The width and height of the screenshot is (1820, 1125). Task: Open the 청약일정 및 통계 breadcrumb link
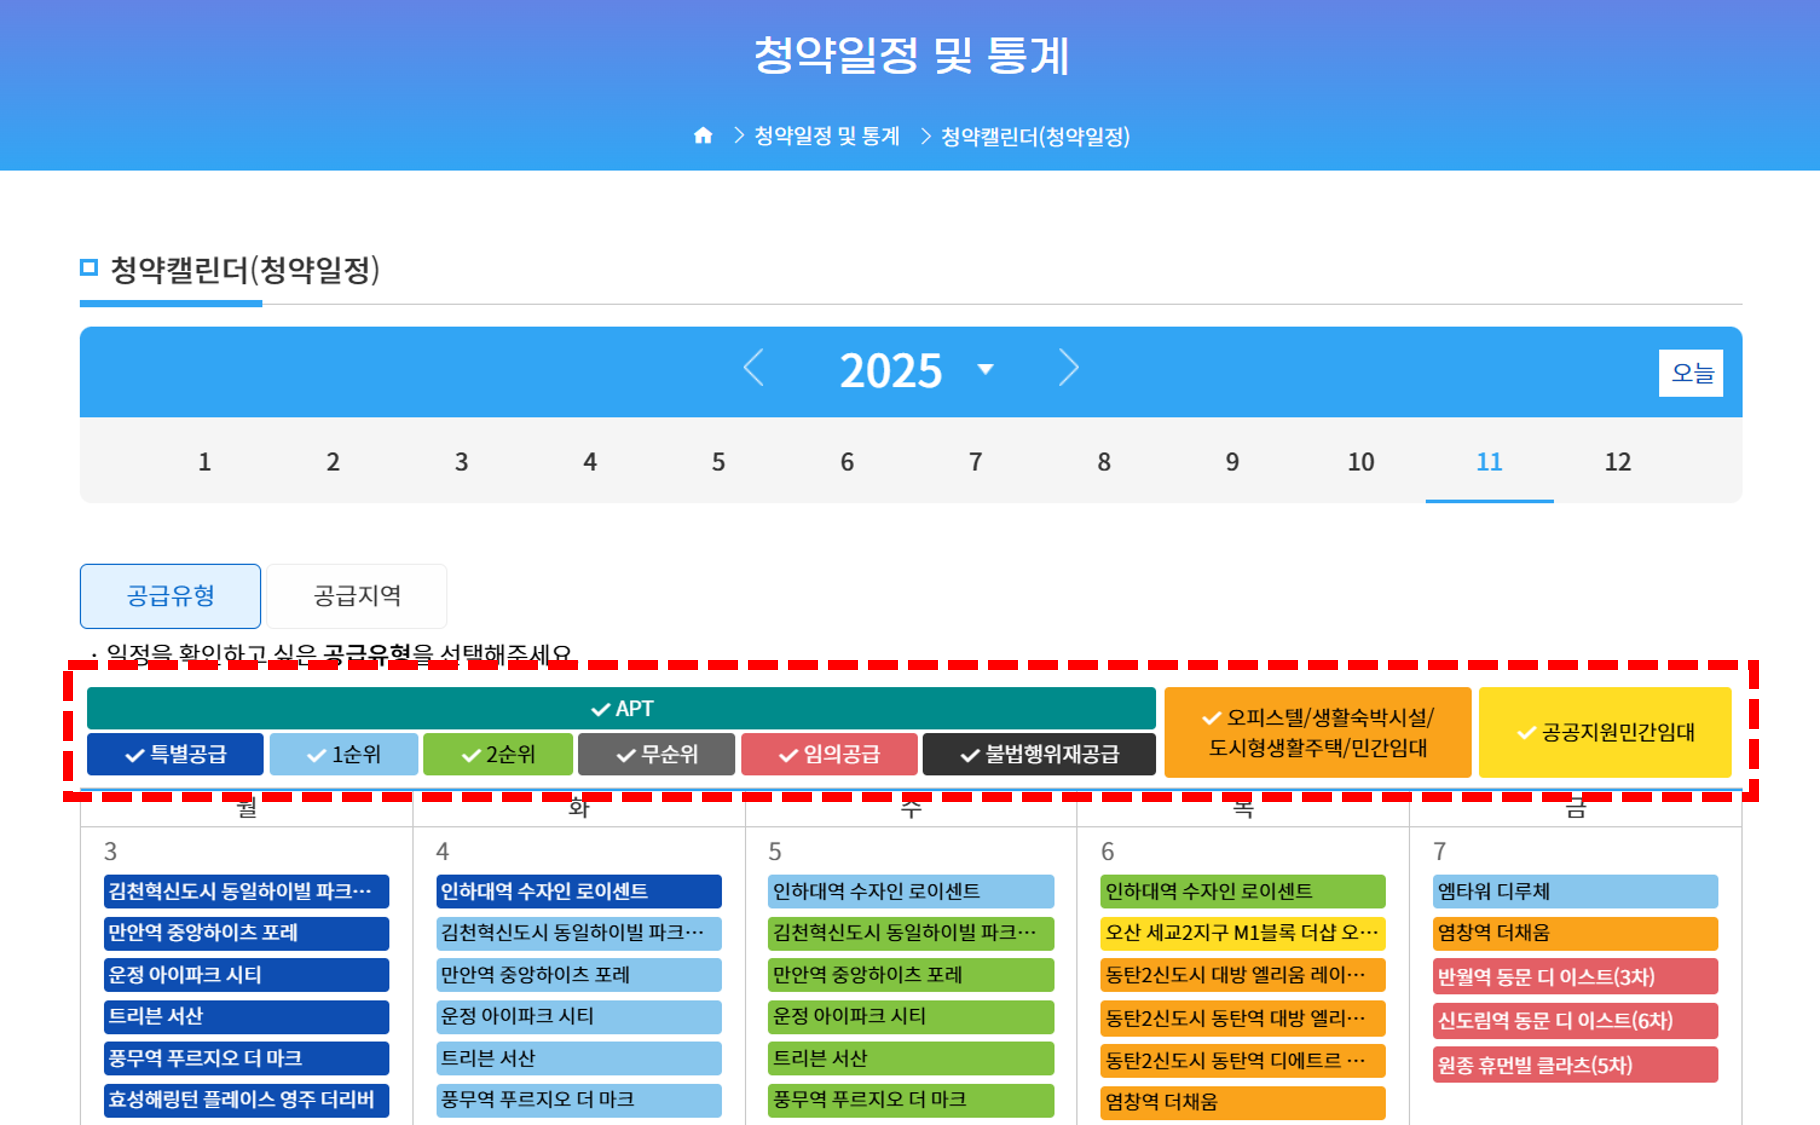coord(827,134)
